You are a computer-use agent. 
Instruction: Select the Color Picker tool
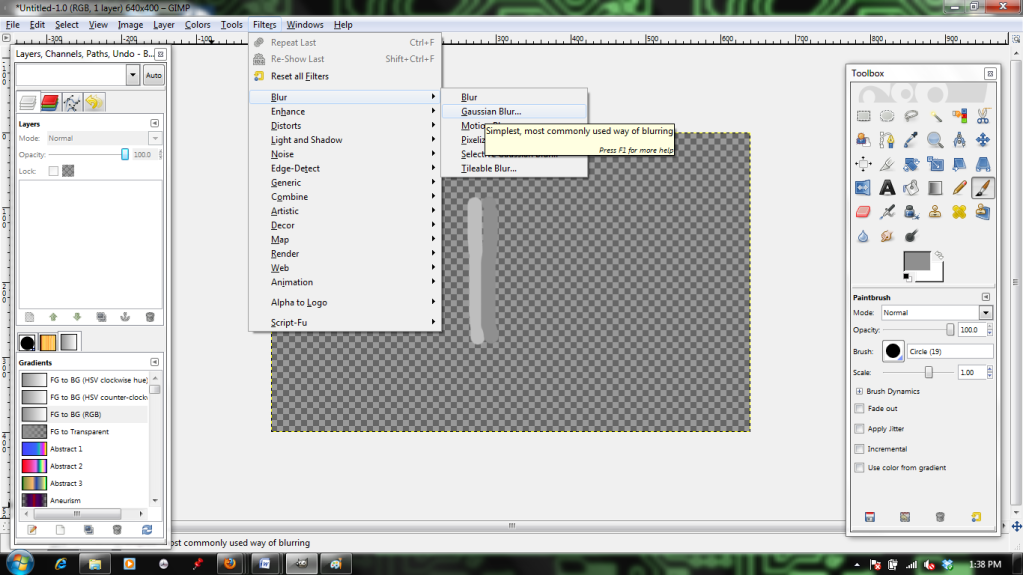pos(911,140)
